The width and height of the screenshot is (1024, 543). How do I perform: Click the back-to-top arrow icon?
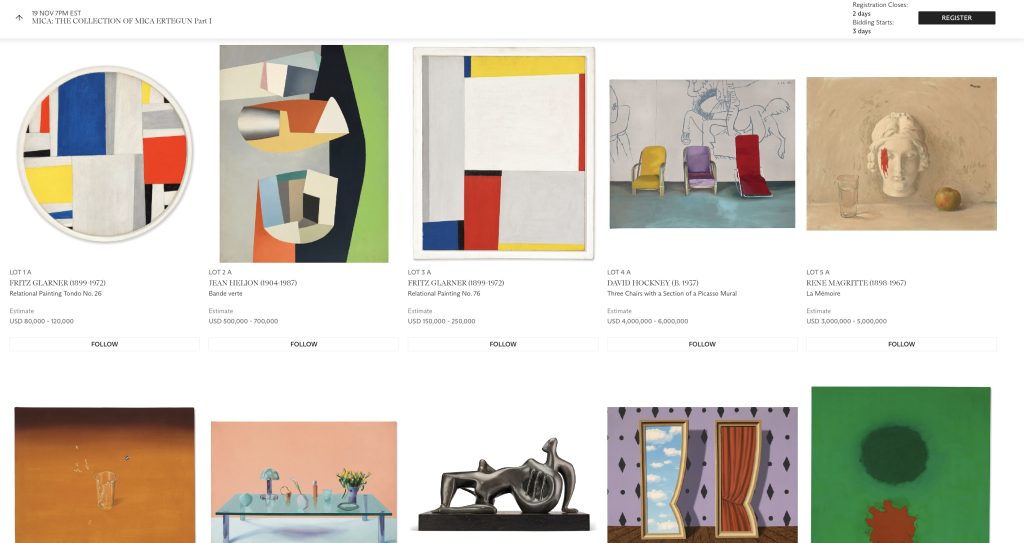click(x=19, y=18)
